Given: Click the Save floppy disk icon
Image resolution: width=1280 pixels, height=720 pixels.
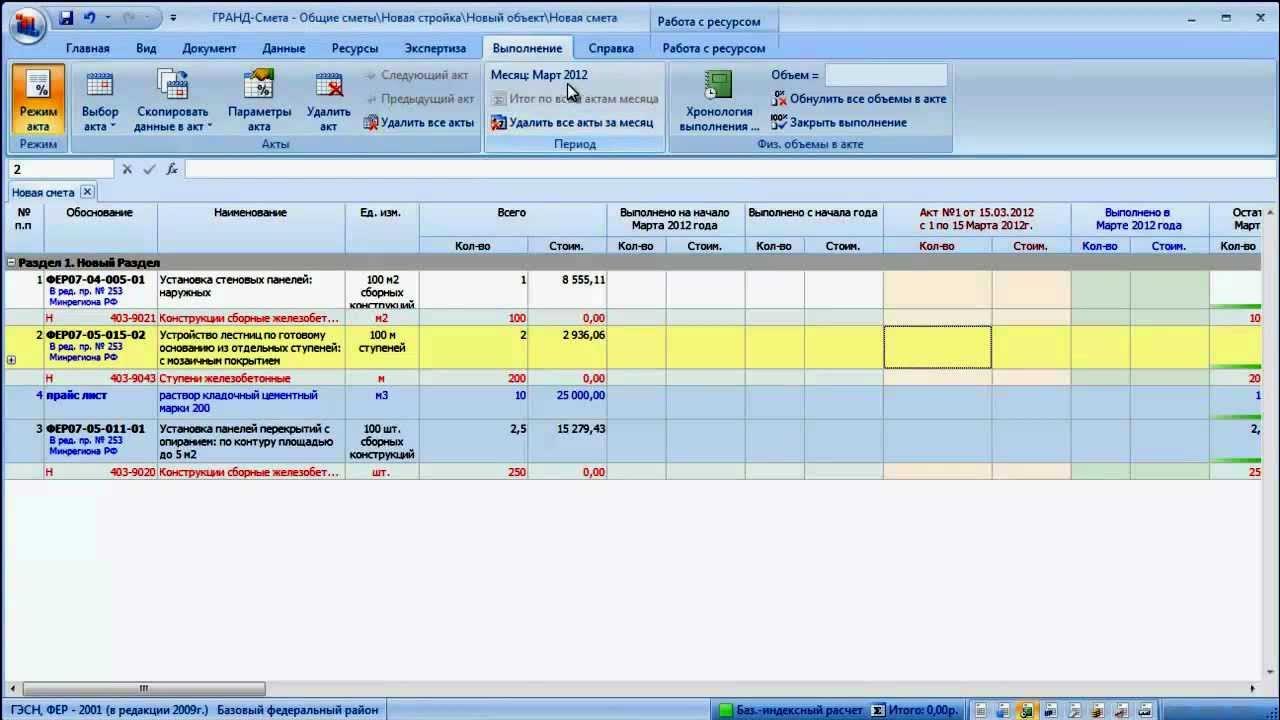Looking at the screenshot, I should 66,18.
